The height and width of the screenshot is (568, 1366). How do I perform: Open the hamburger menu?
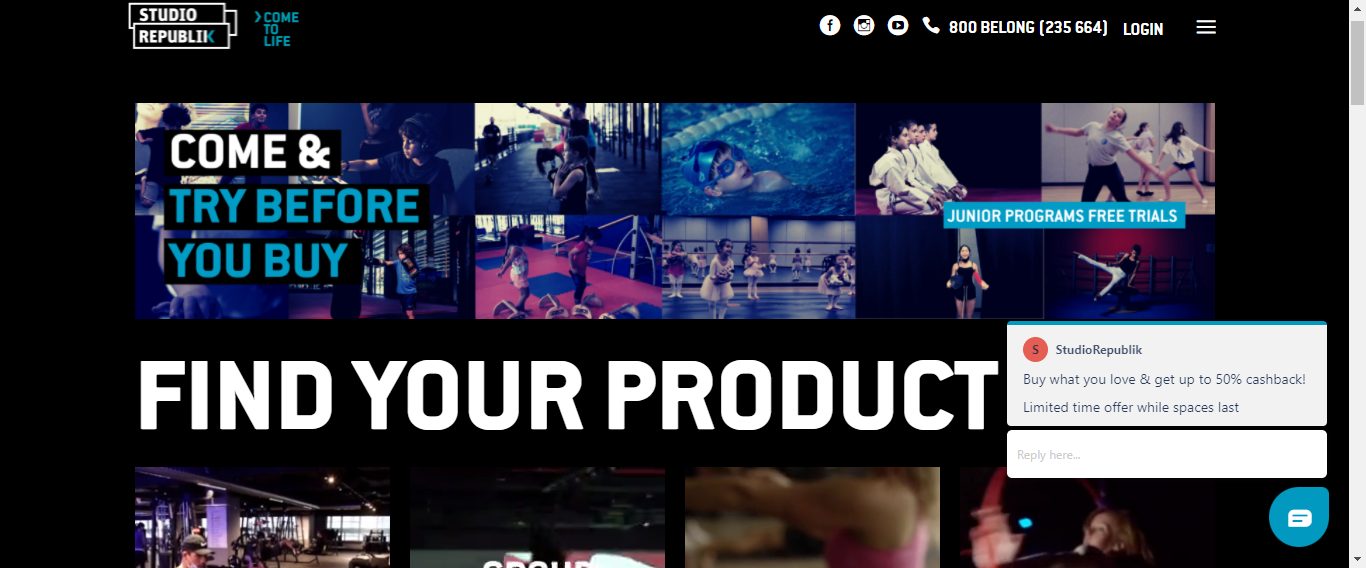coord(1206,28)
